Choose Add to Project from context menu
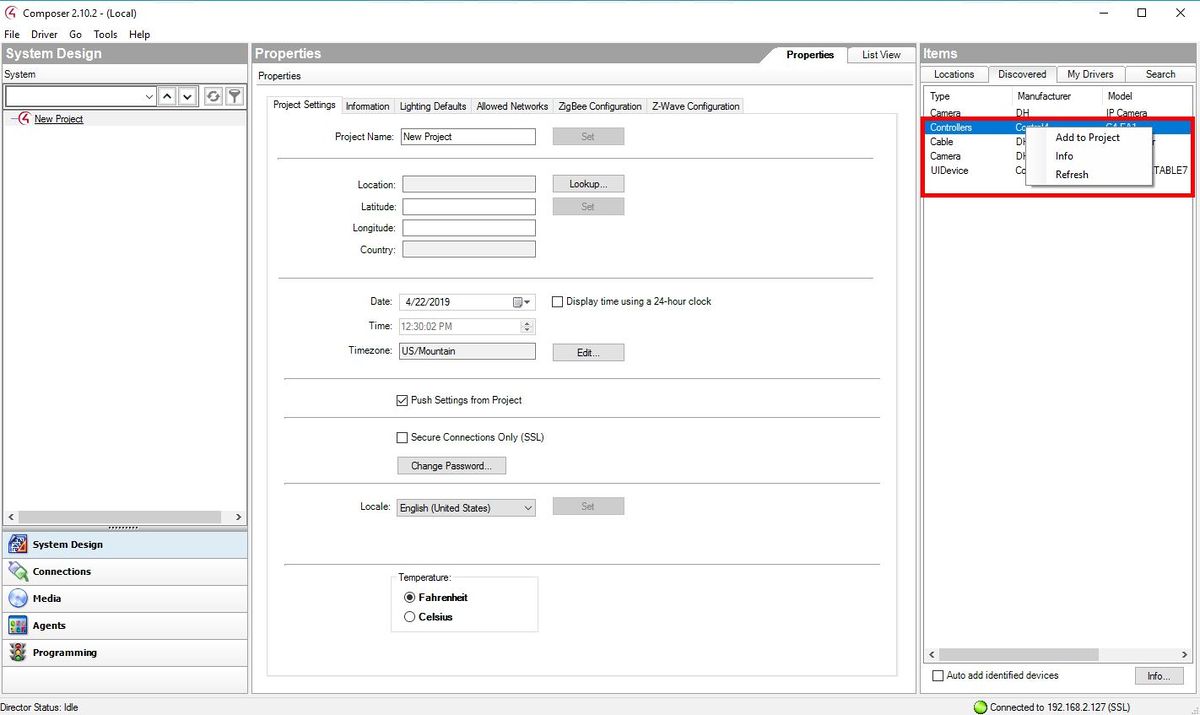The image size is (1200, 715). [x=1087, y=138]
